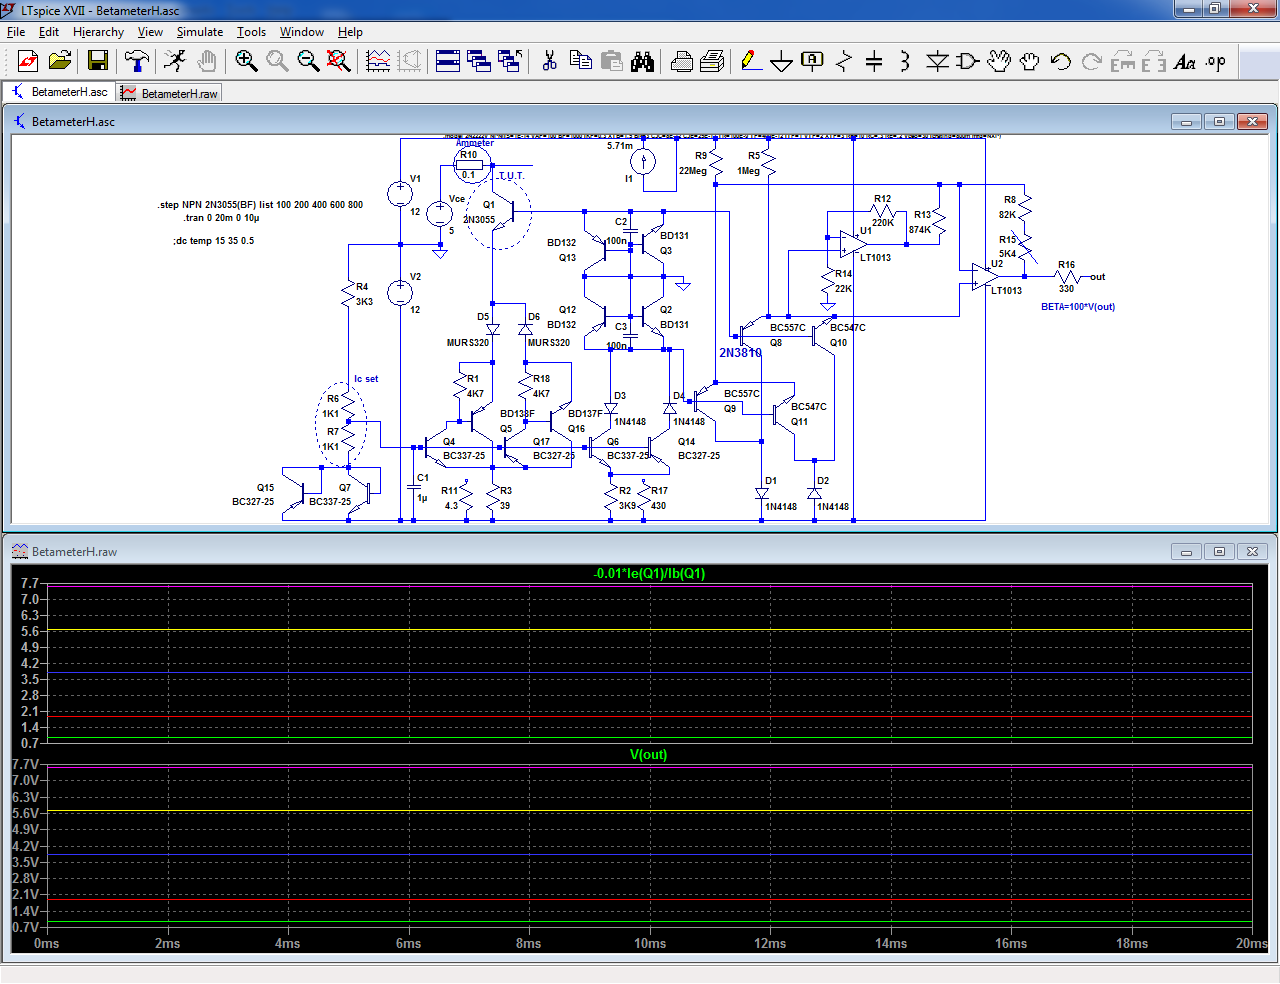Click the Rotate component icon
The width and height of the screenshot is (1280, 984).
coord(1123,62)
